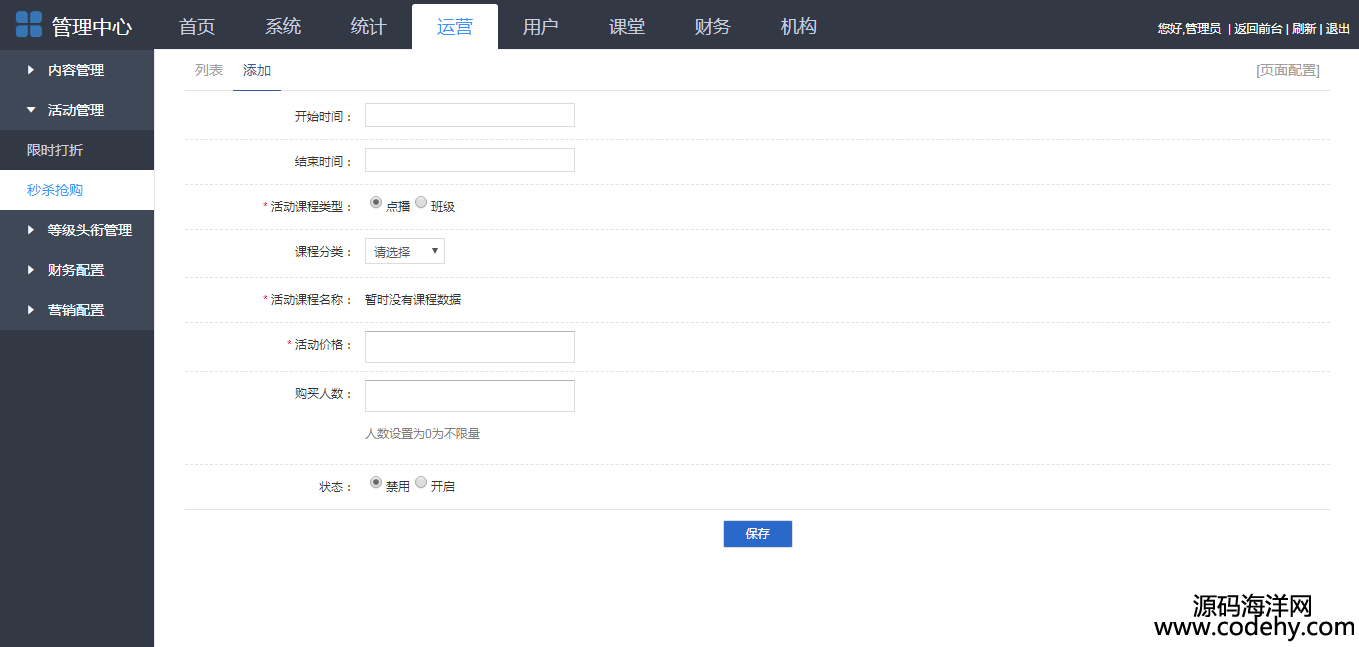Select the 班级 radio button

point(421,202)
